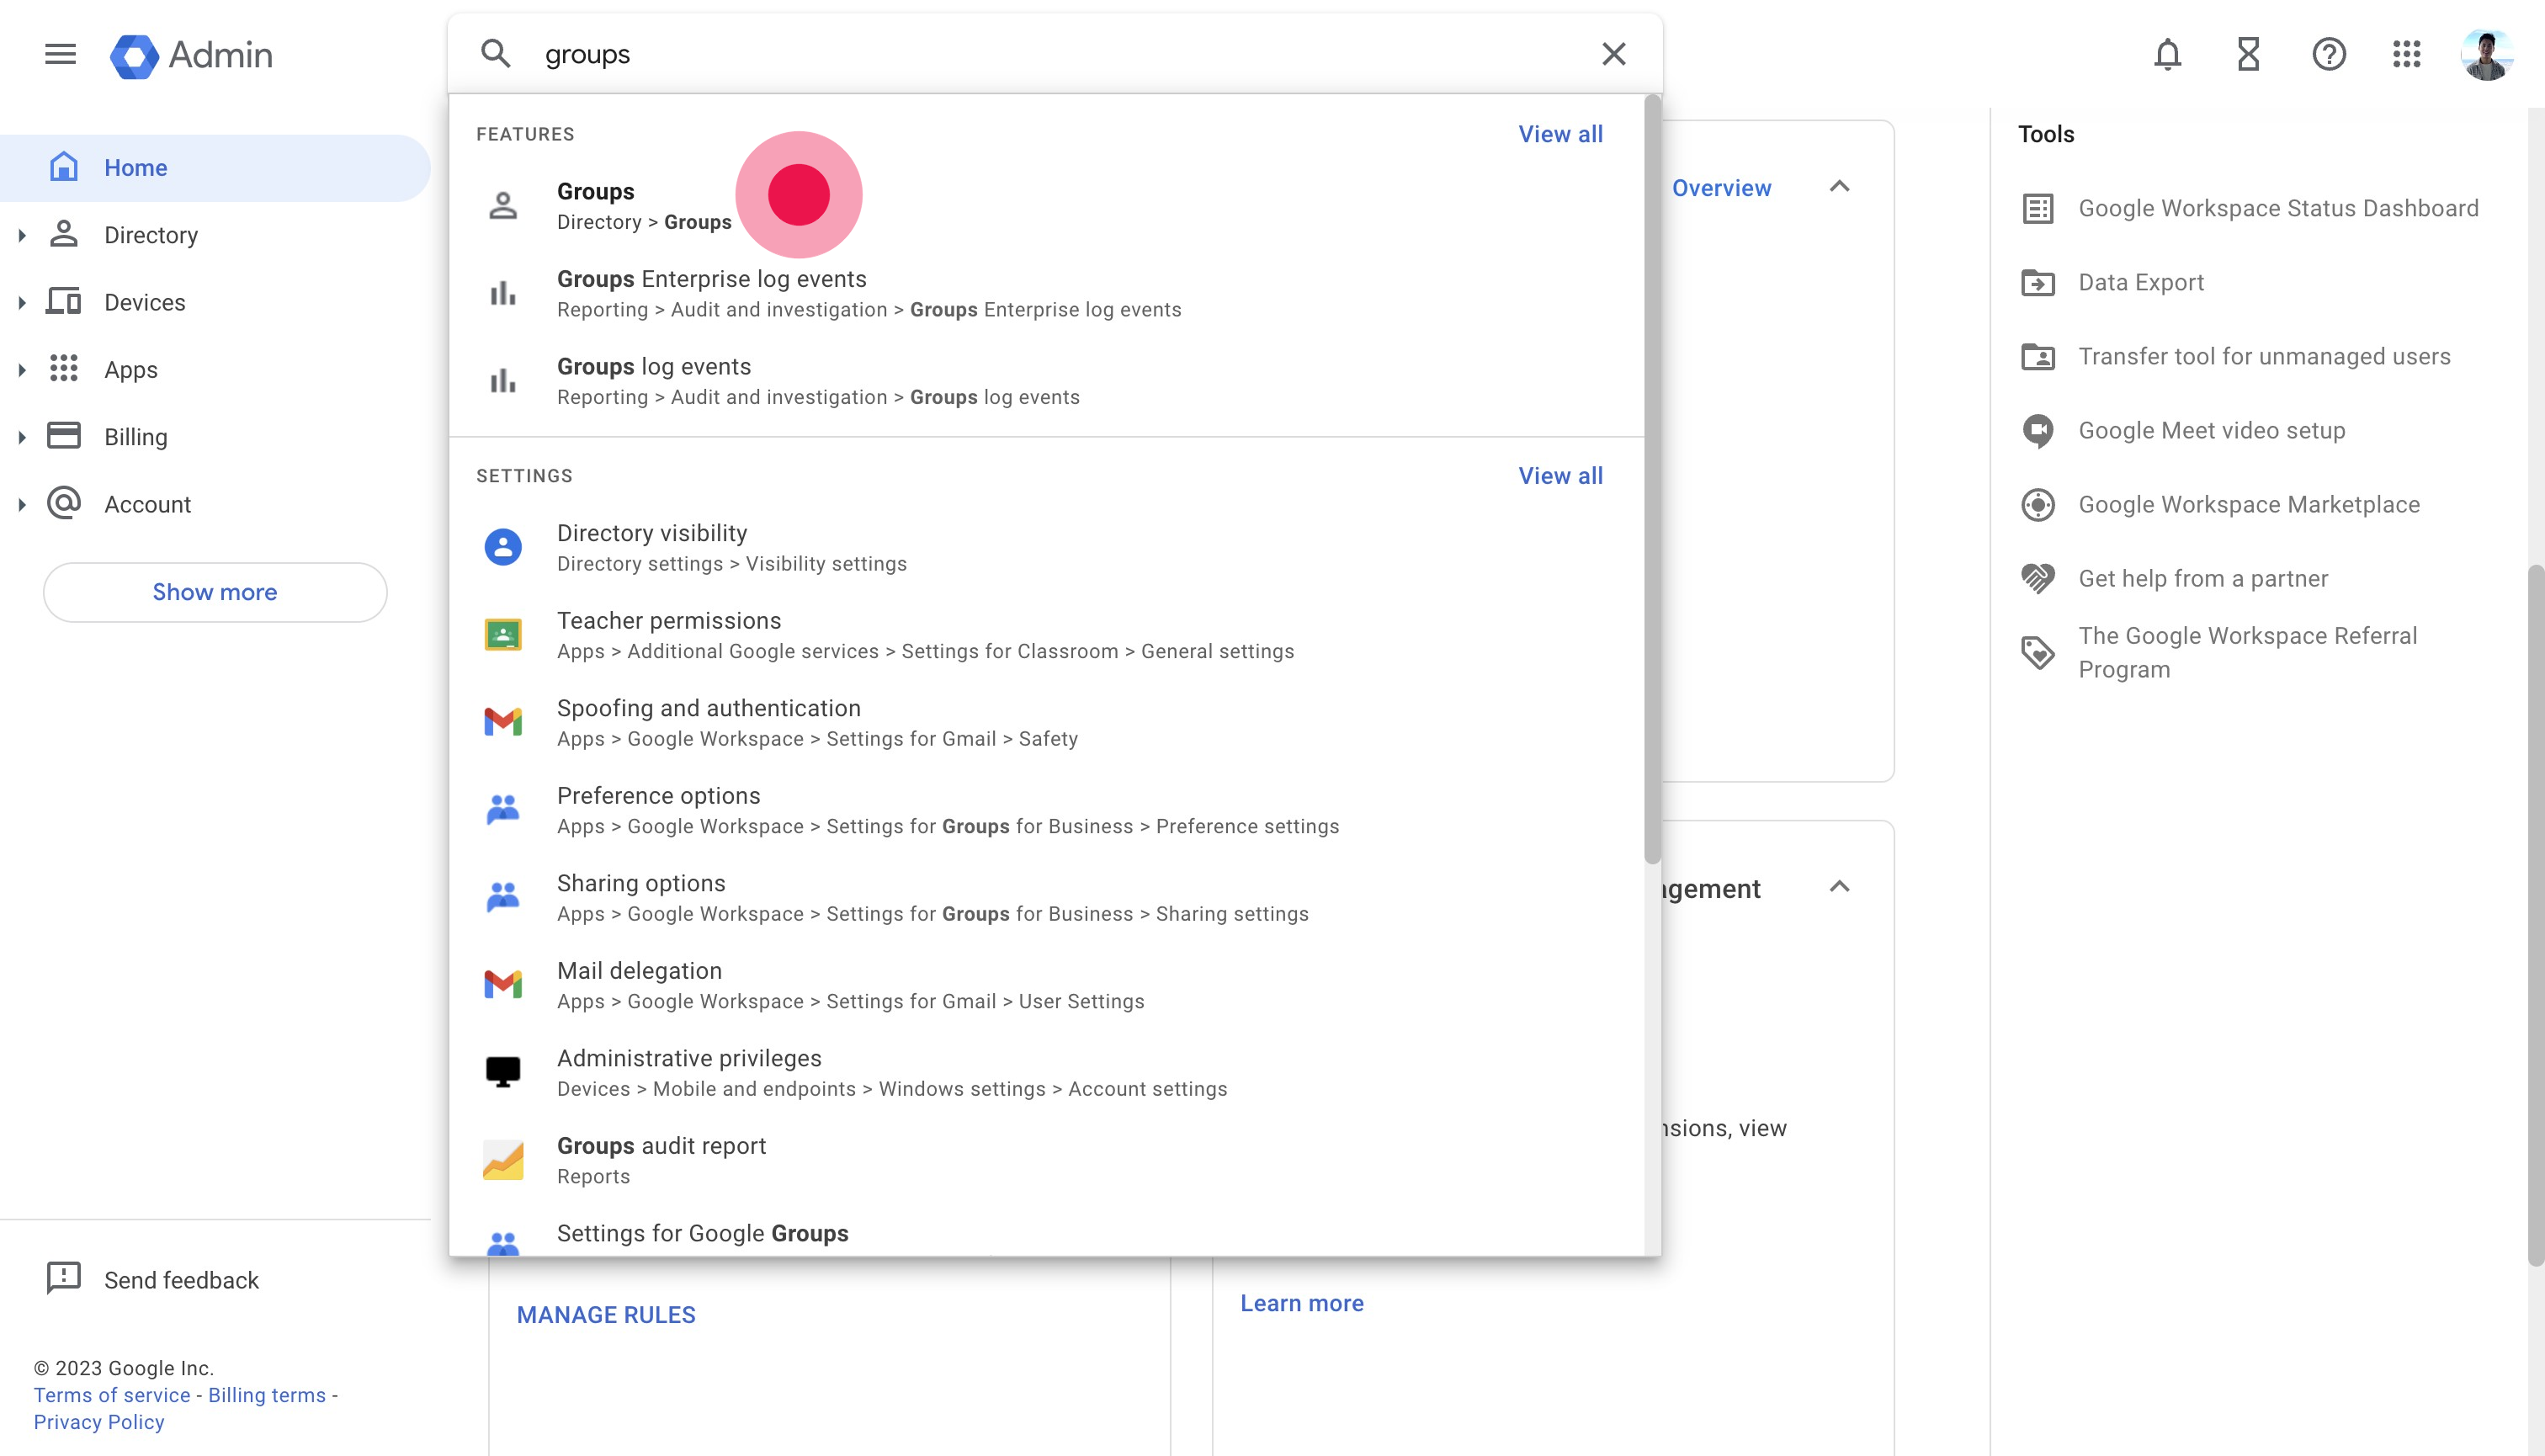
Task: Click bar chart icon for Groups log events
Action: tap(503, 381)
